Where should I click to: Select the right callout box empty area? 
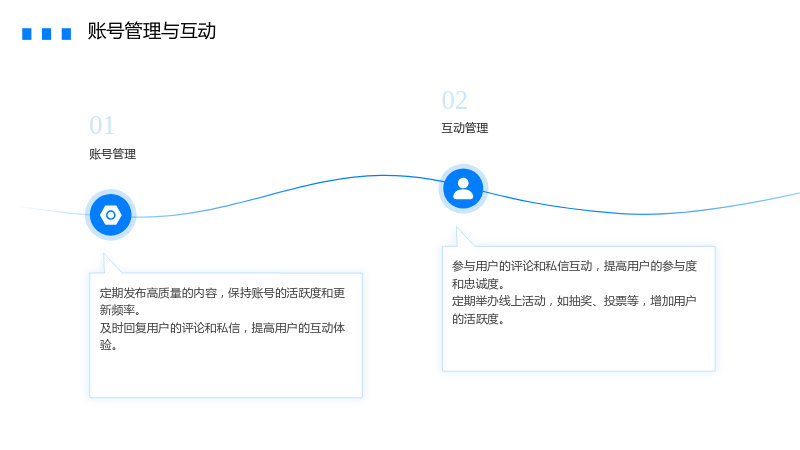579,348
